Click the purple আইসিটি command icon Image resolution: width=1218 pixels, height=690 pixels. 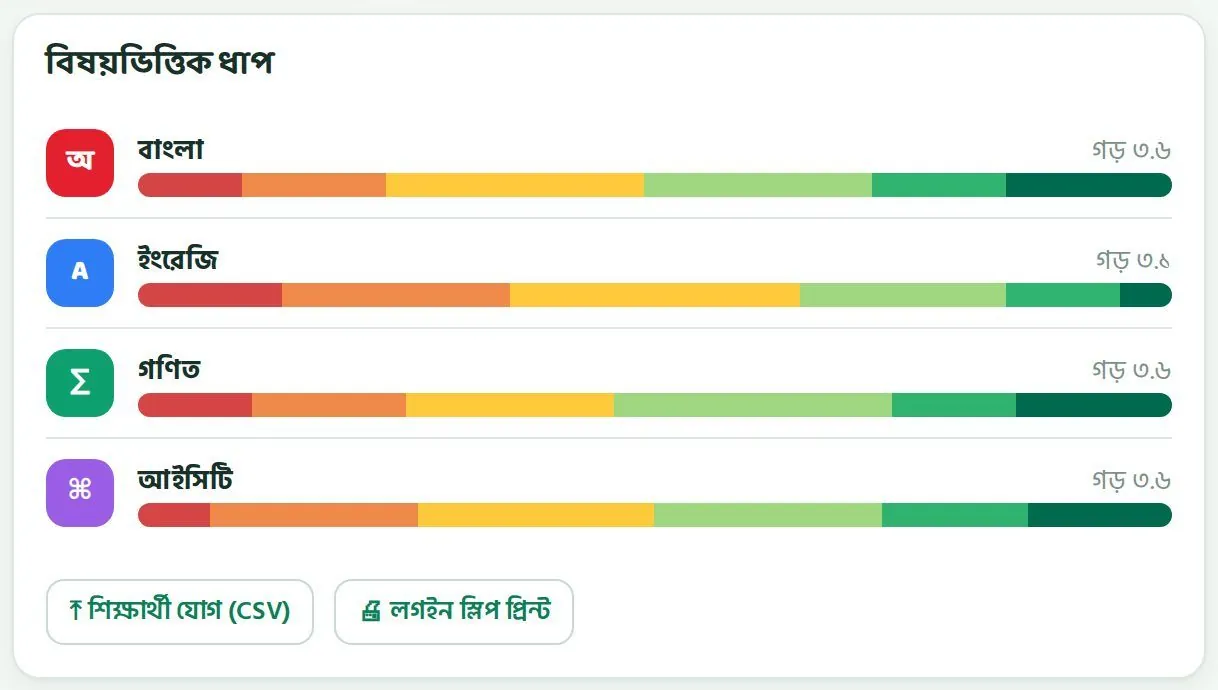point(80,493)
